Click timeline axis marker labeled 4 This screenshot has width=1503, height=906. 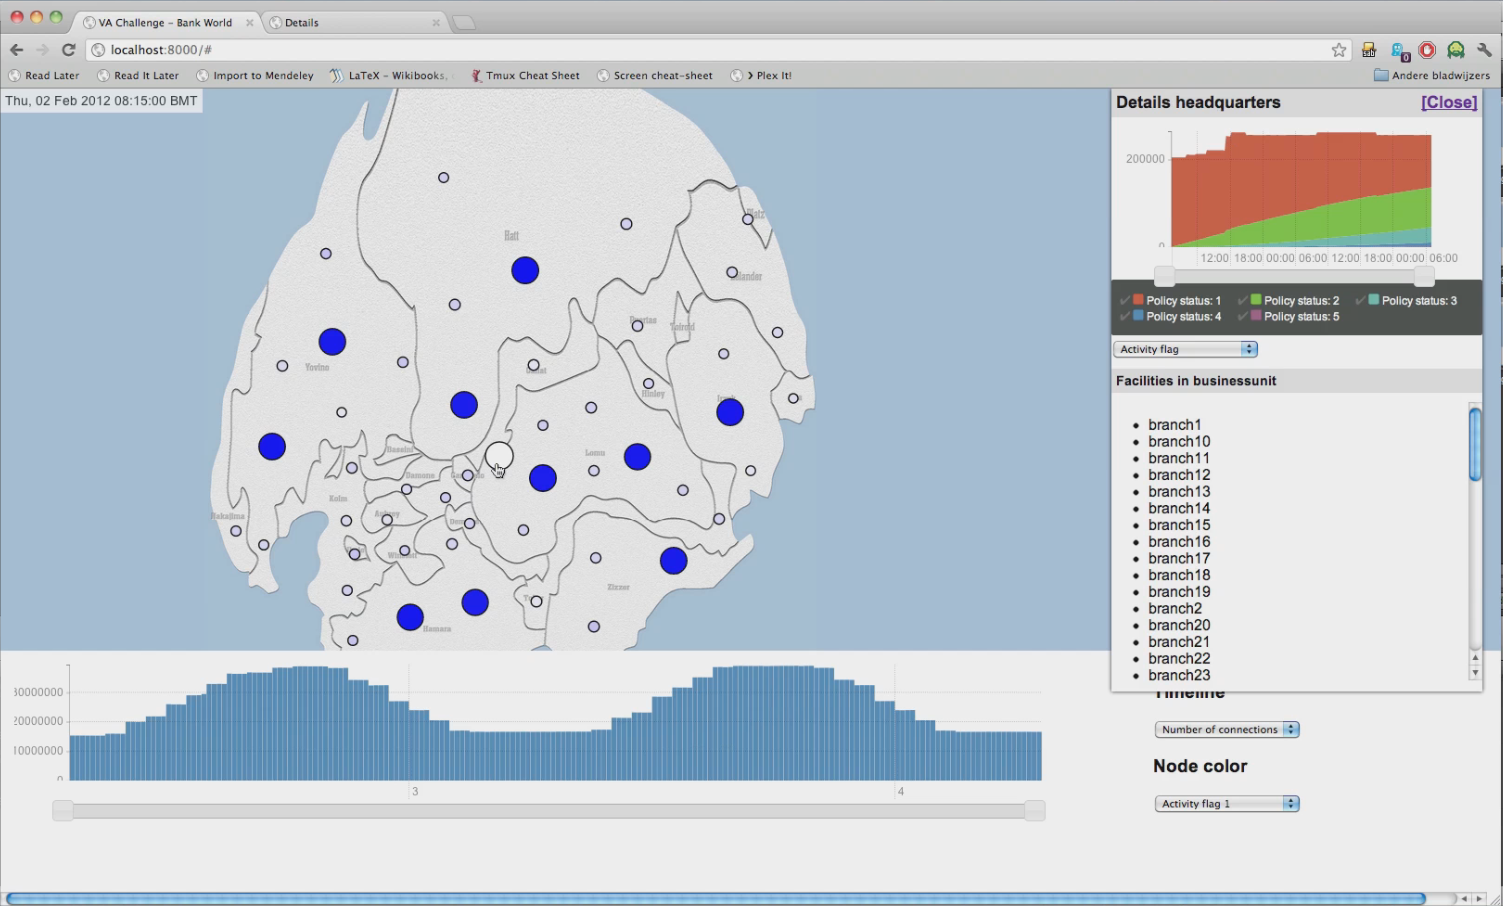point(900,791)
